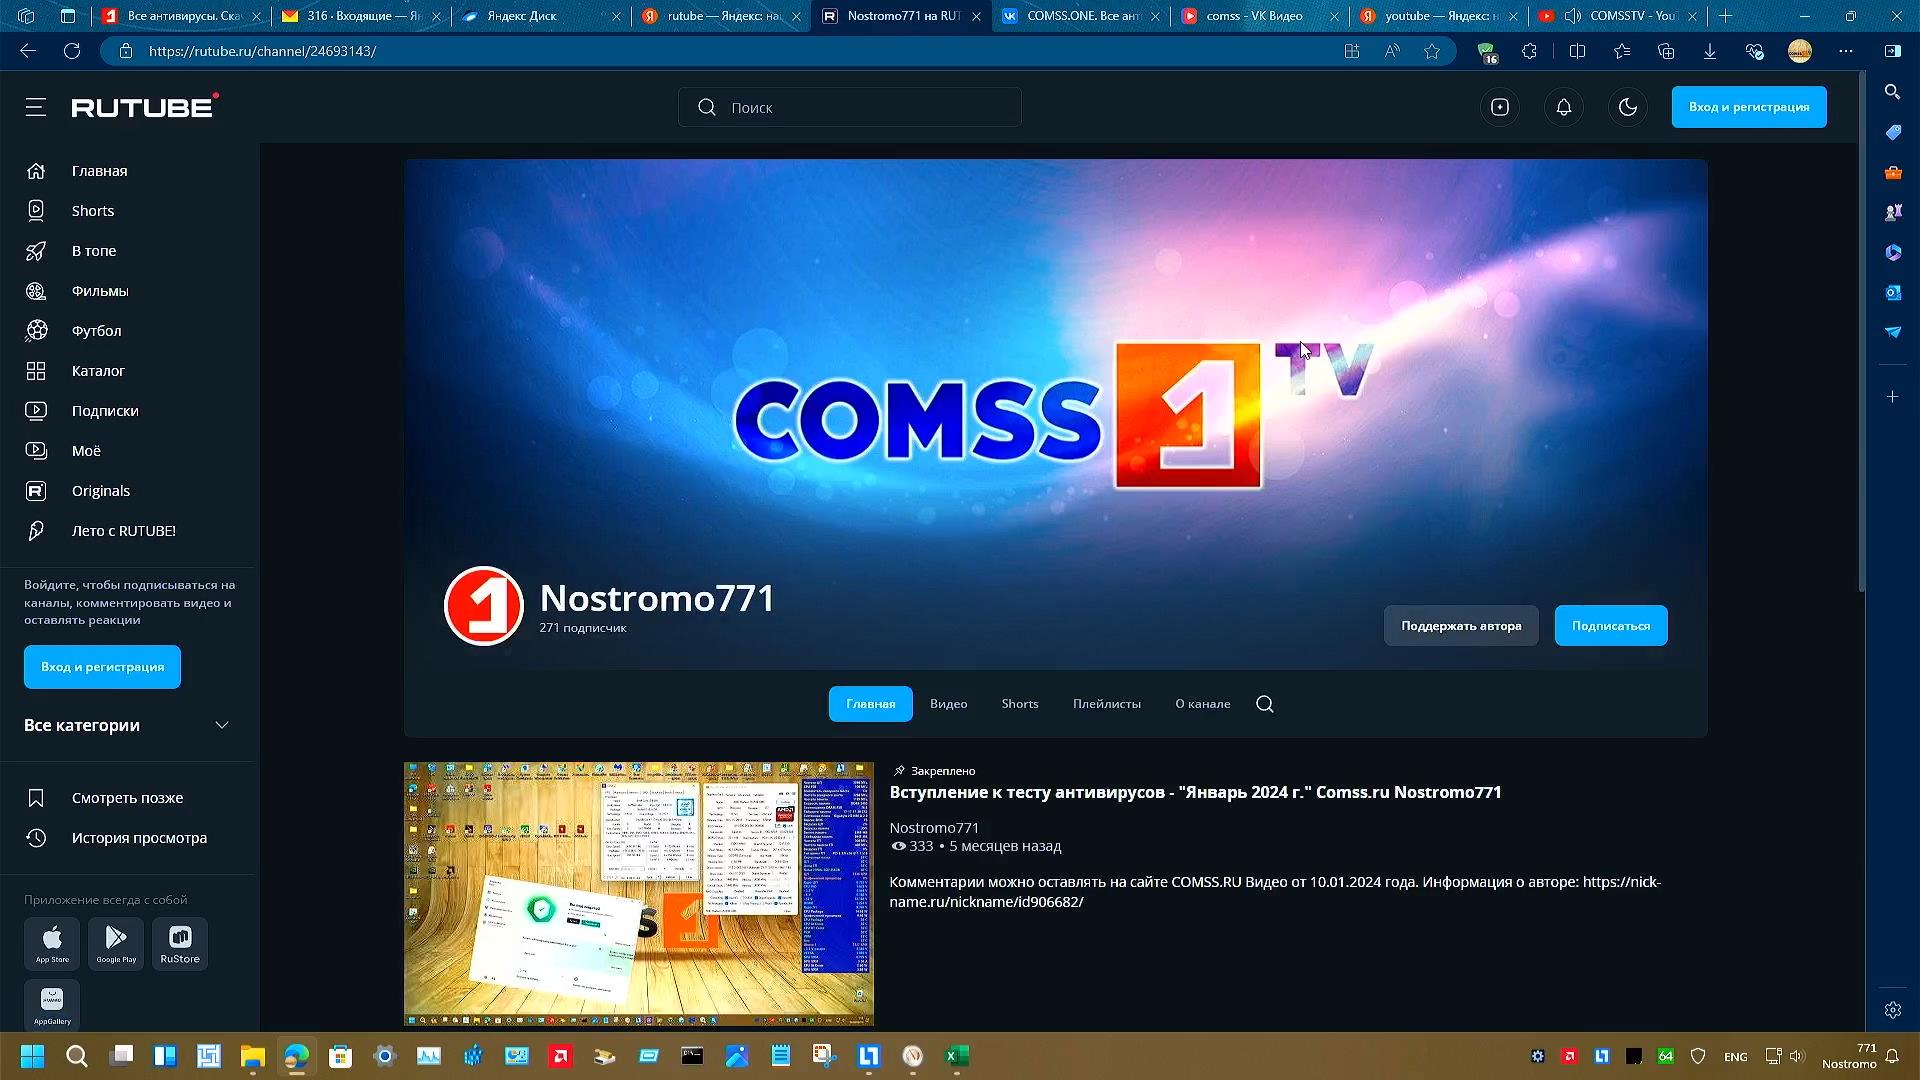The width and height of the screenshot is (1920, 1080).
Task: Click the Поддержать автора button
Action: [x=1460, y=626]
